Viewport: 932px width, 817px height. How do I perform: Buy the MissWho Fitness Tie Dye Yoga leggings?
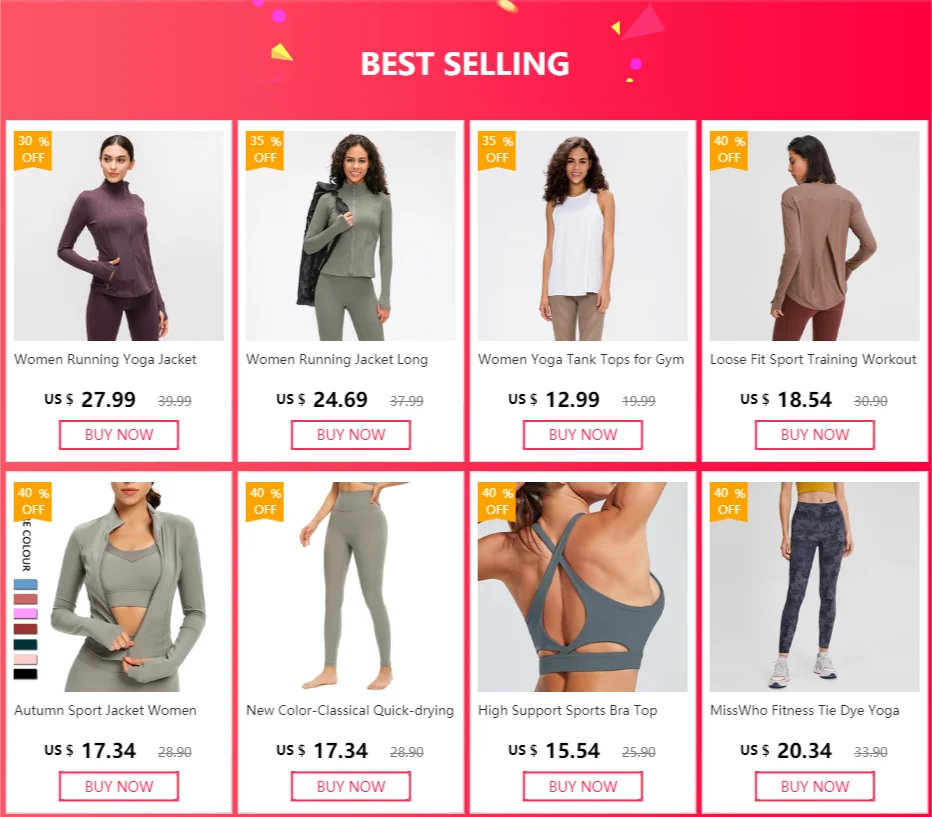pyautogui.click(x=814, y=786)
